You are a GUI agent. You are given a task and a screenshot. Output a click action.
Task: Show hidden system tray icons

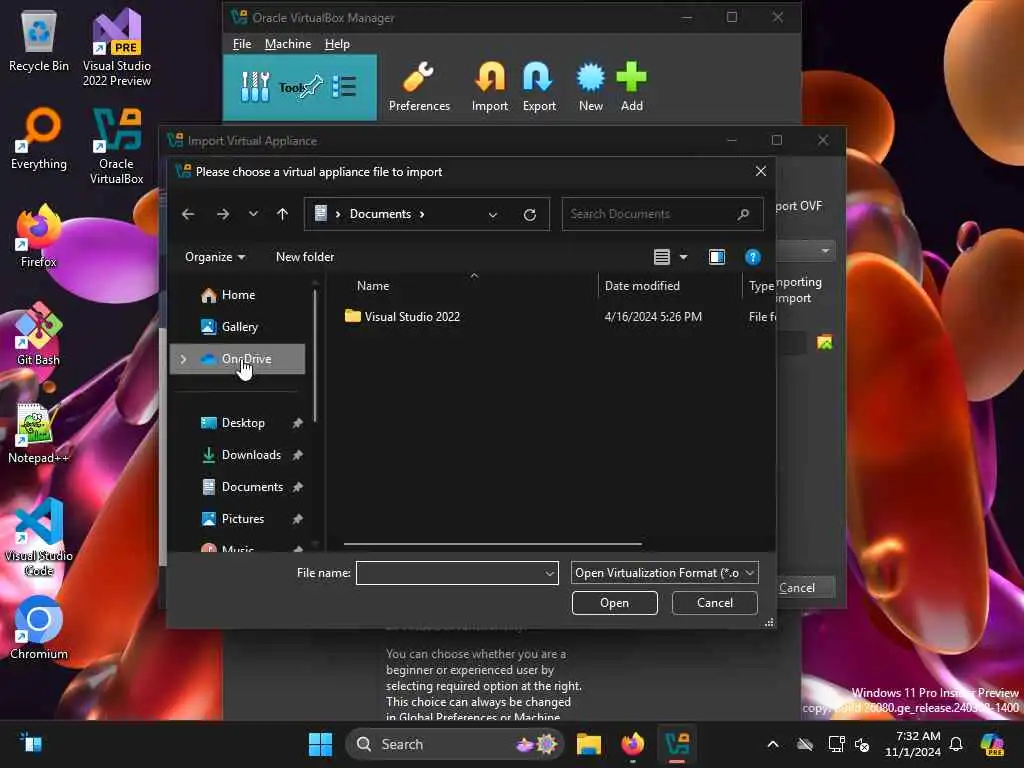tap(773, 744)
